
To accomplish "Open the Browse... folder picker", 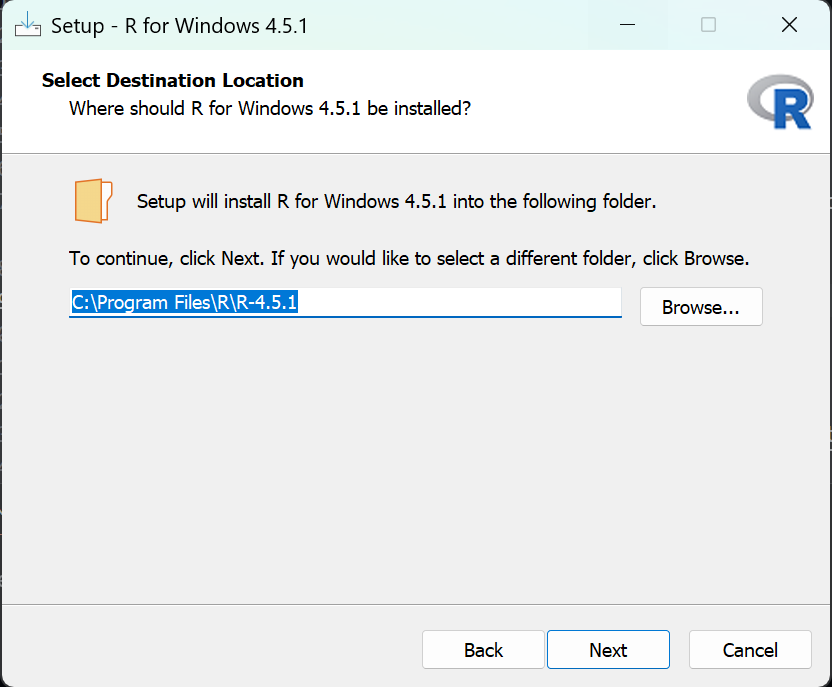I will 700,307.
